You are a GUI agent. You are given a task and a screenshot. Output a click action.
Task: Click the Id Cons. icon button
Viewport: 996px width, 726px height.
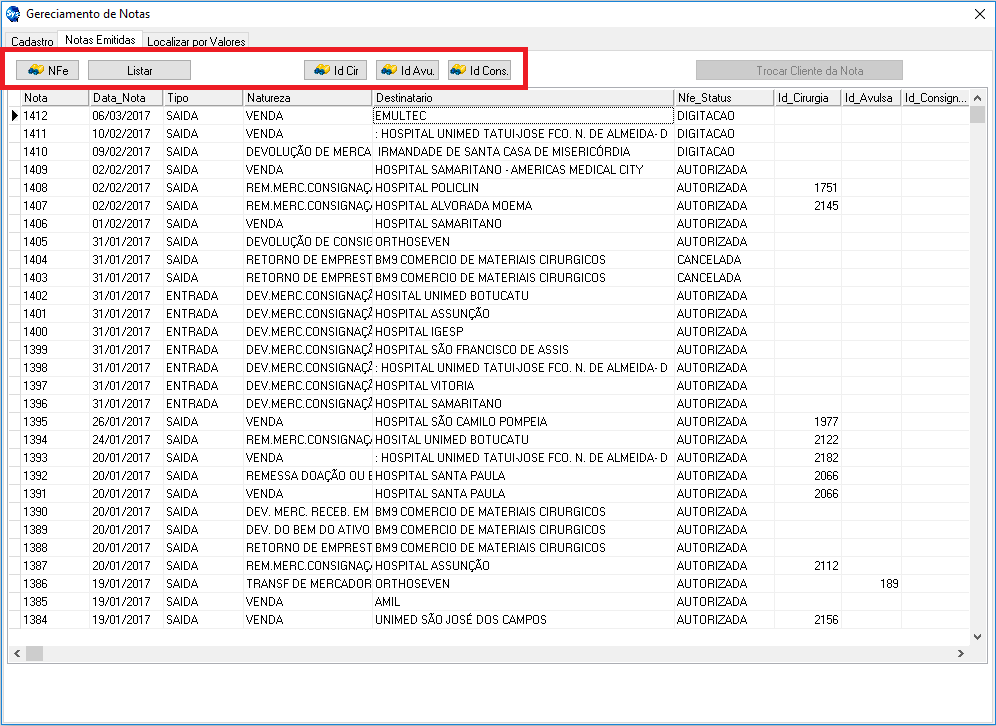pyautogui.click(x=480, y=70)
